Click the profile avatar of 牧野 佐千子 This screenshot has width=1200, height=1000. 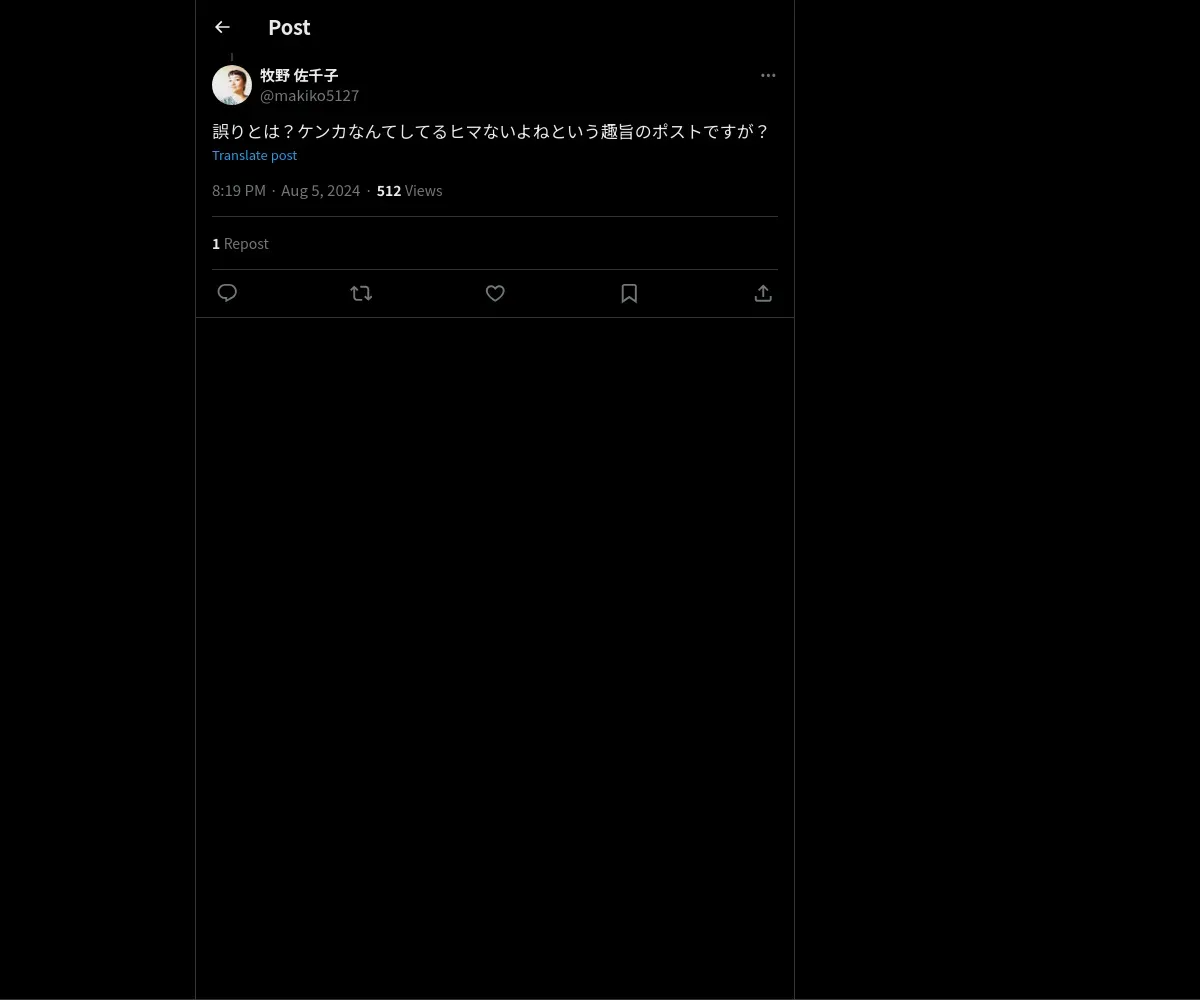click(232, 85)
